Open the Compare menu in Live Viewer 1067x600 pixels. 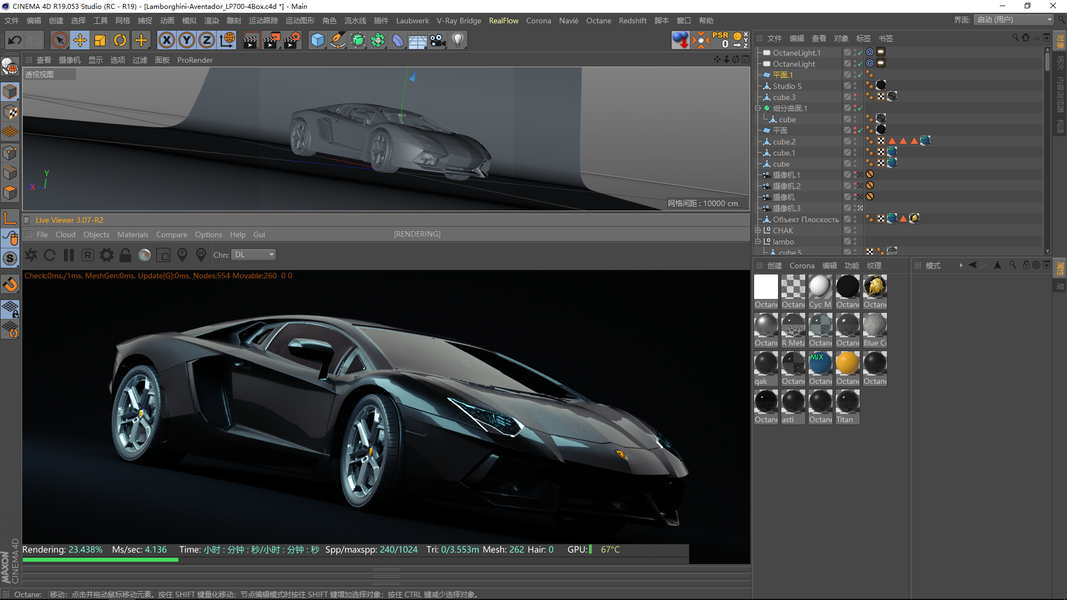pyautogui.click(x=171, y=235)
